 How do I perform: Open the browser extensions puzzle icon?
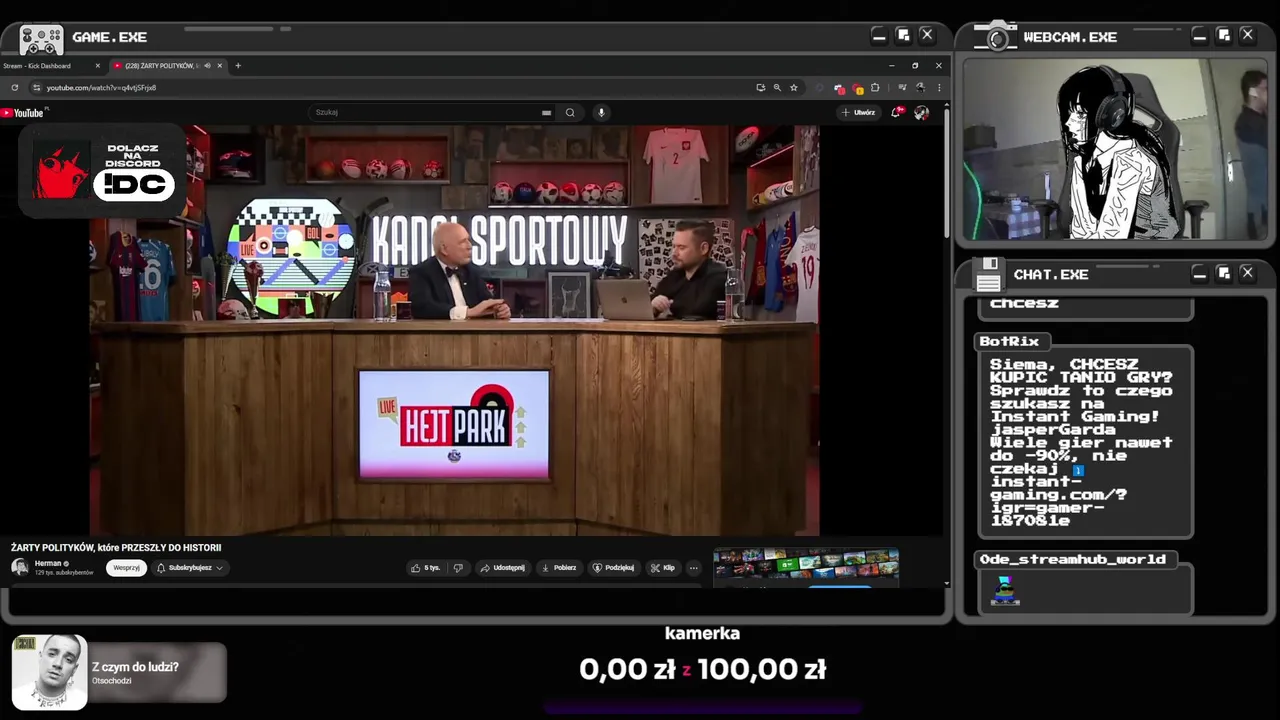pos(875,88)
